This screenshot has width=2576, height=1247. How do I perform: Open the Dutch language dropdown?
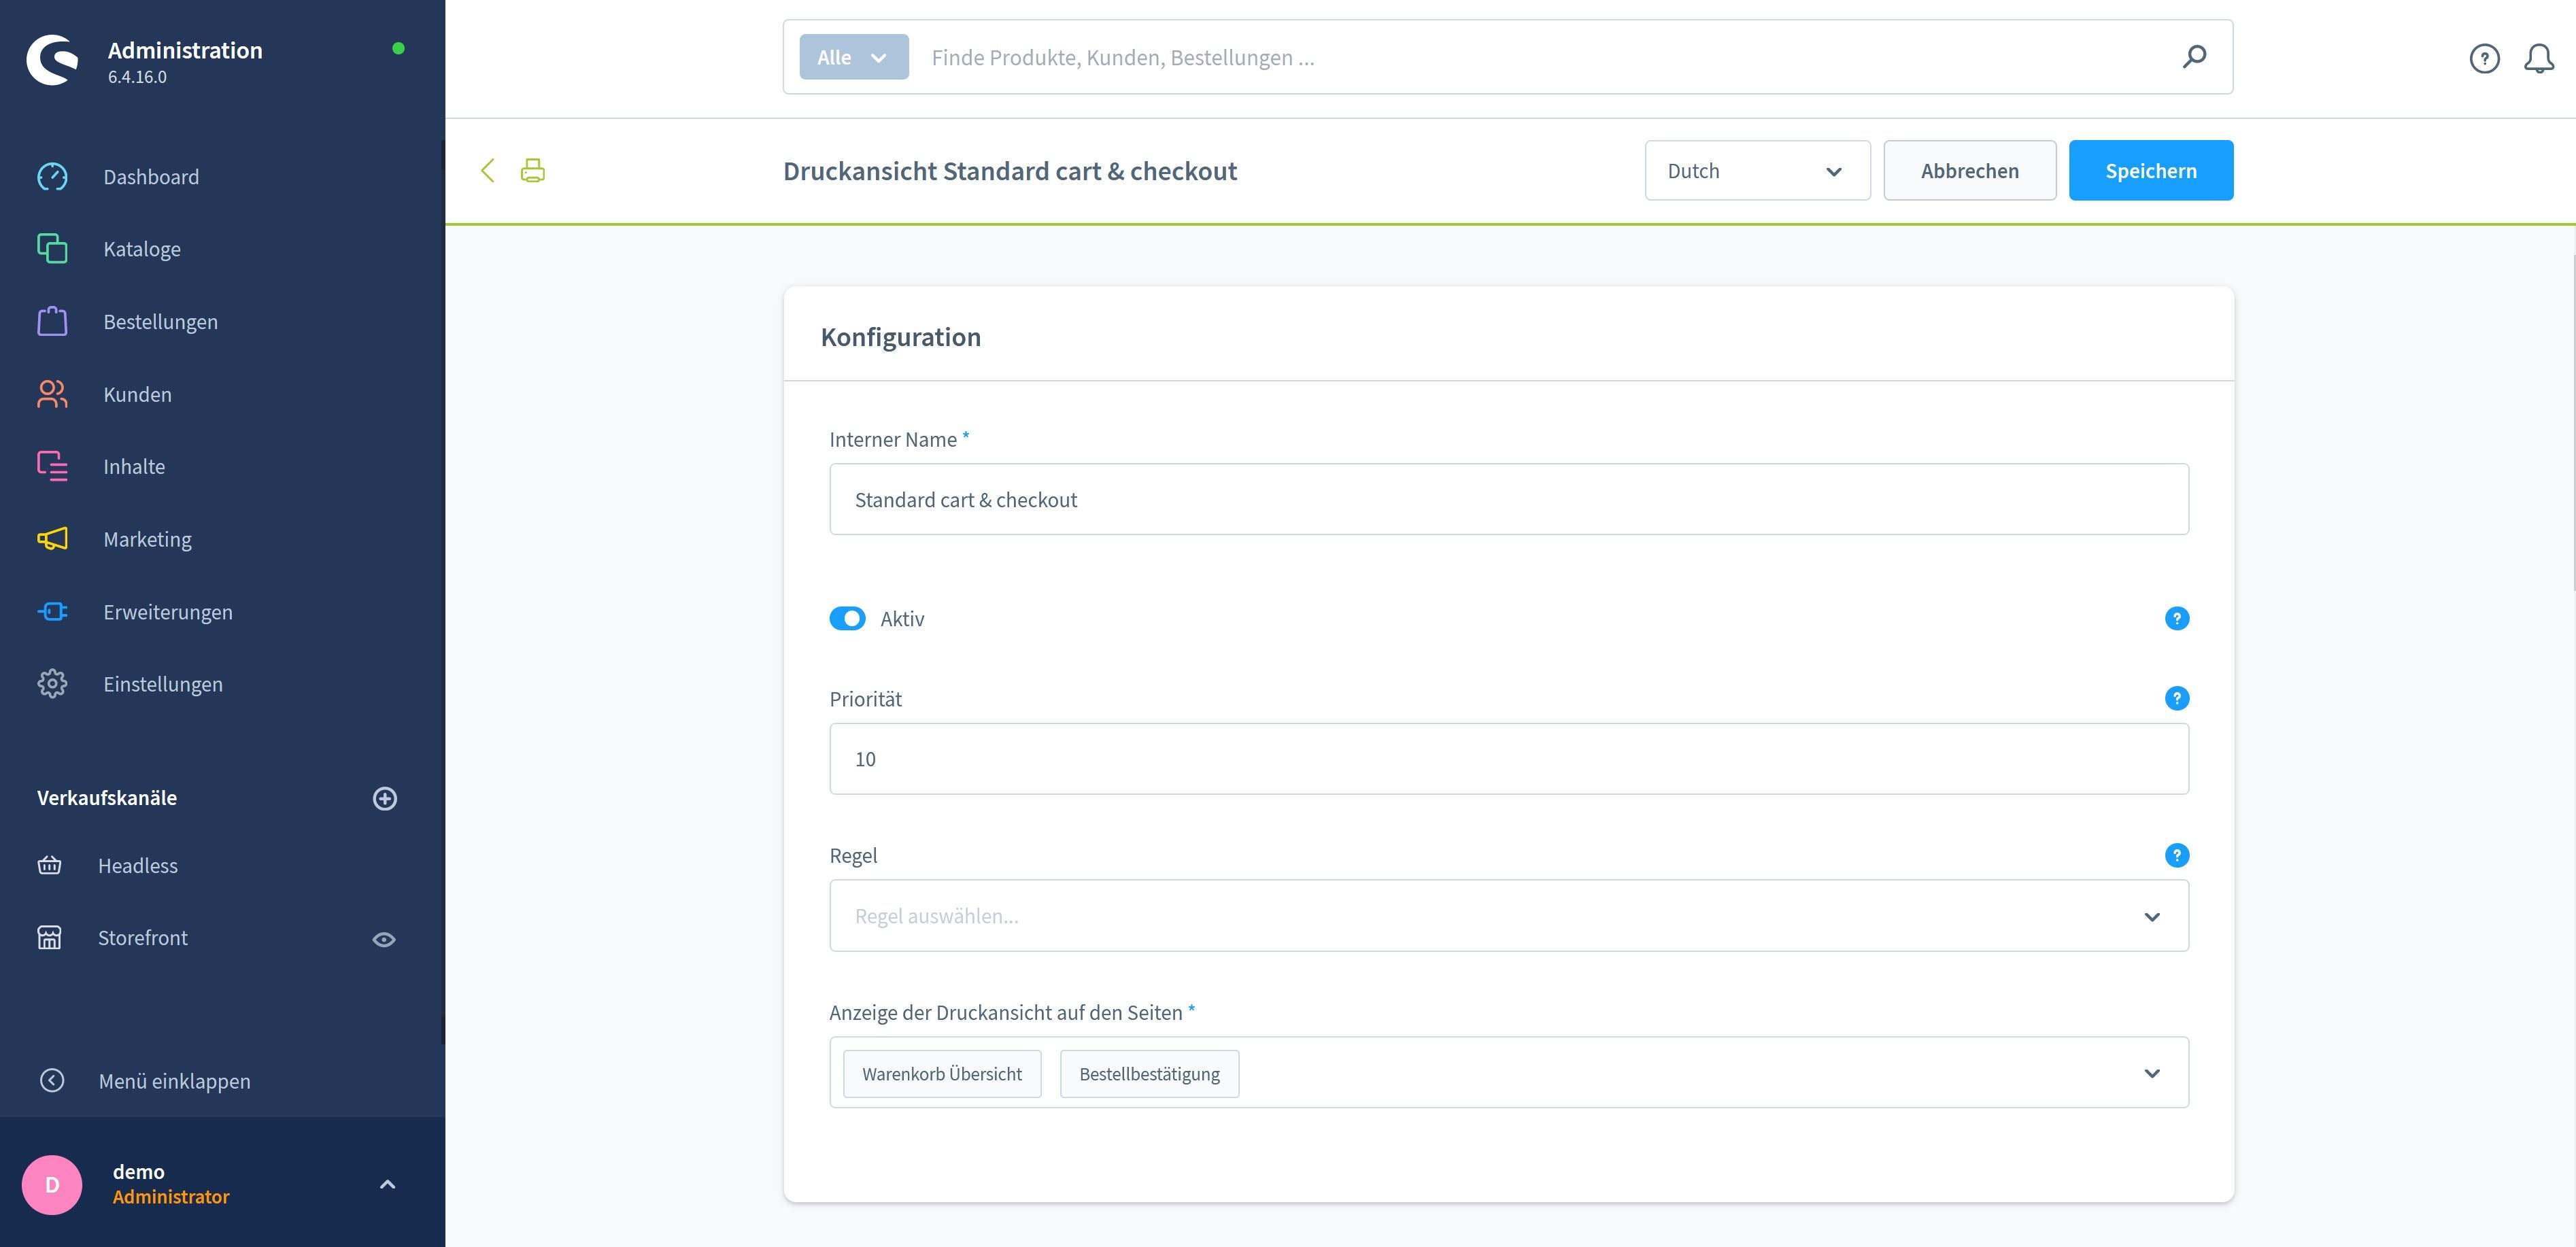1757,171
